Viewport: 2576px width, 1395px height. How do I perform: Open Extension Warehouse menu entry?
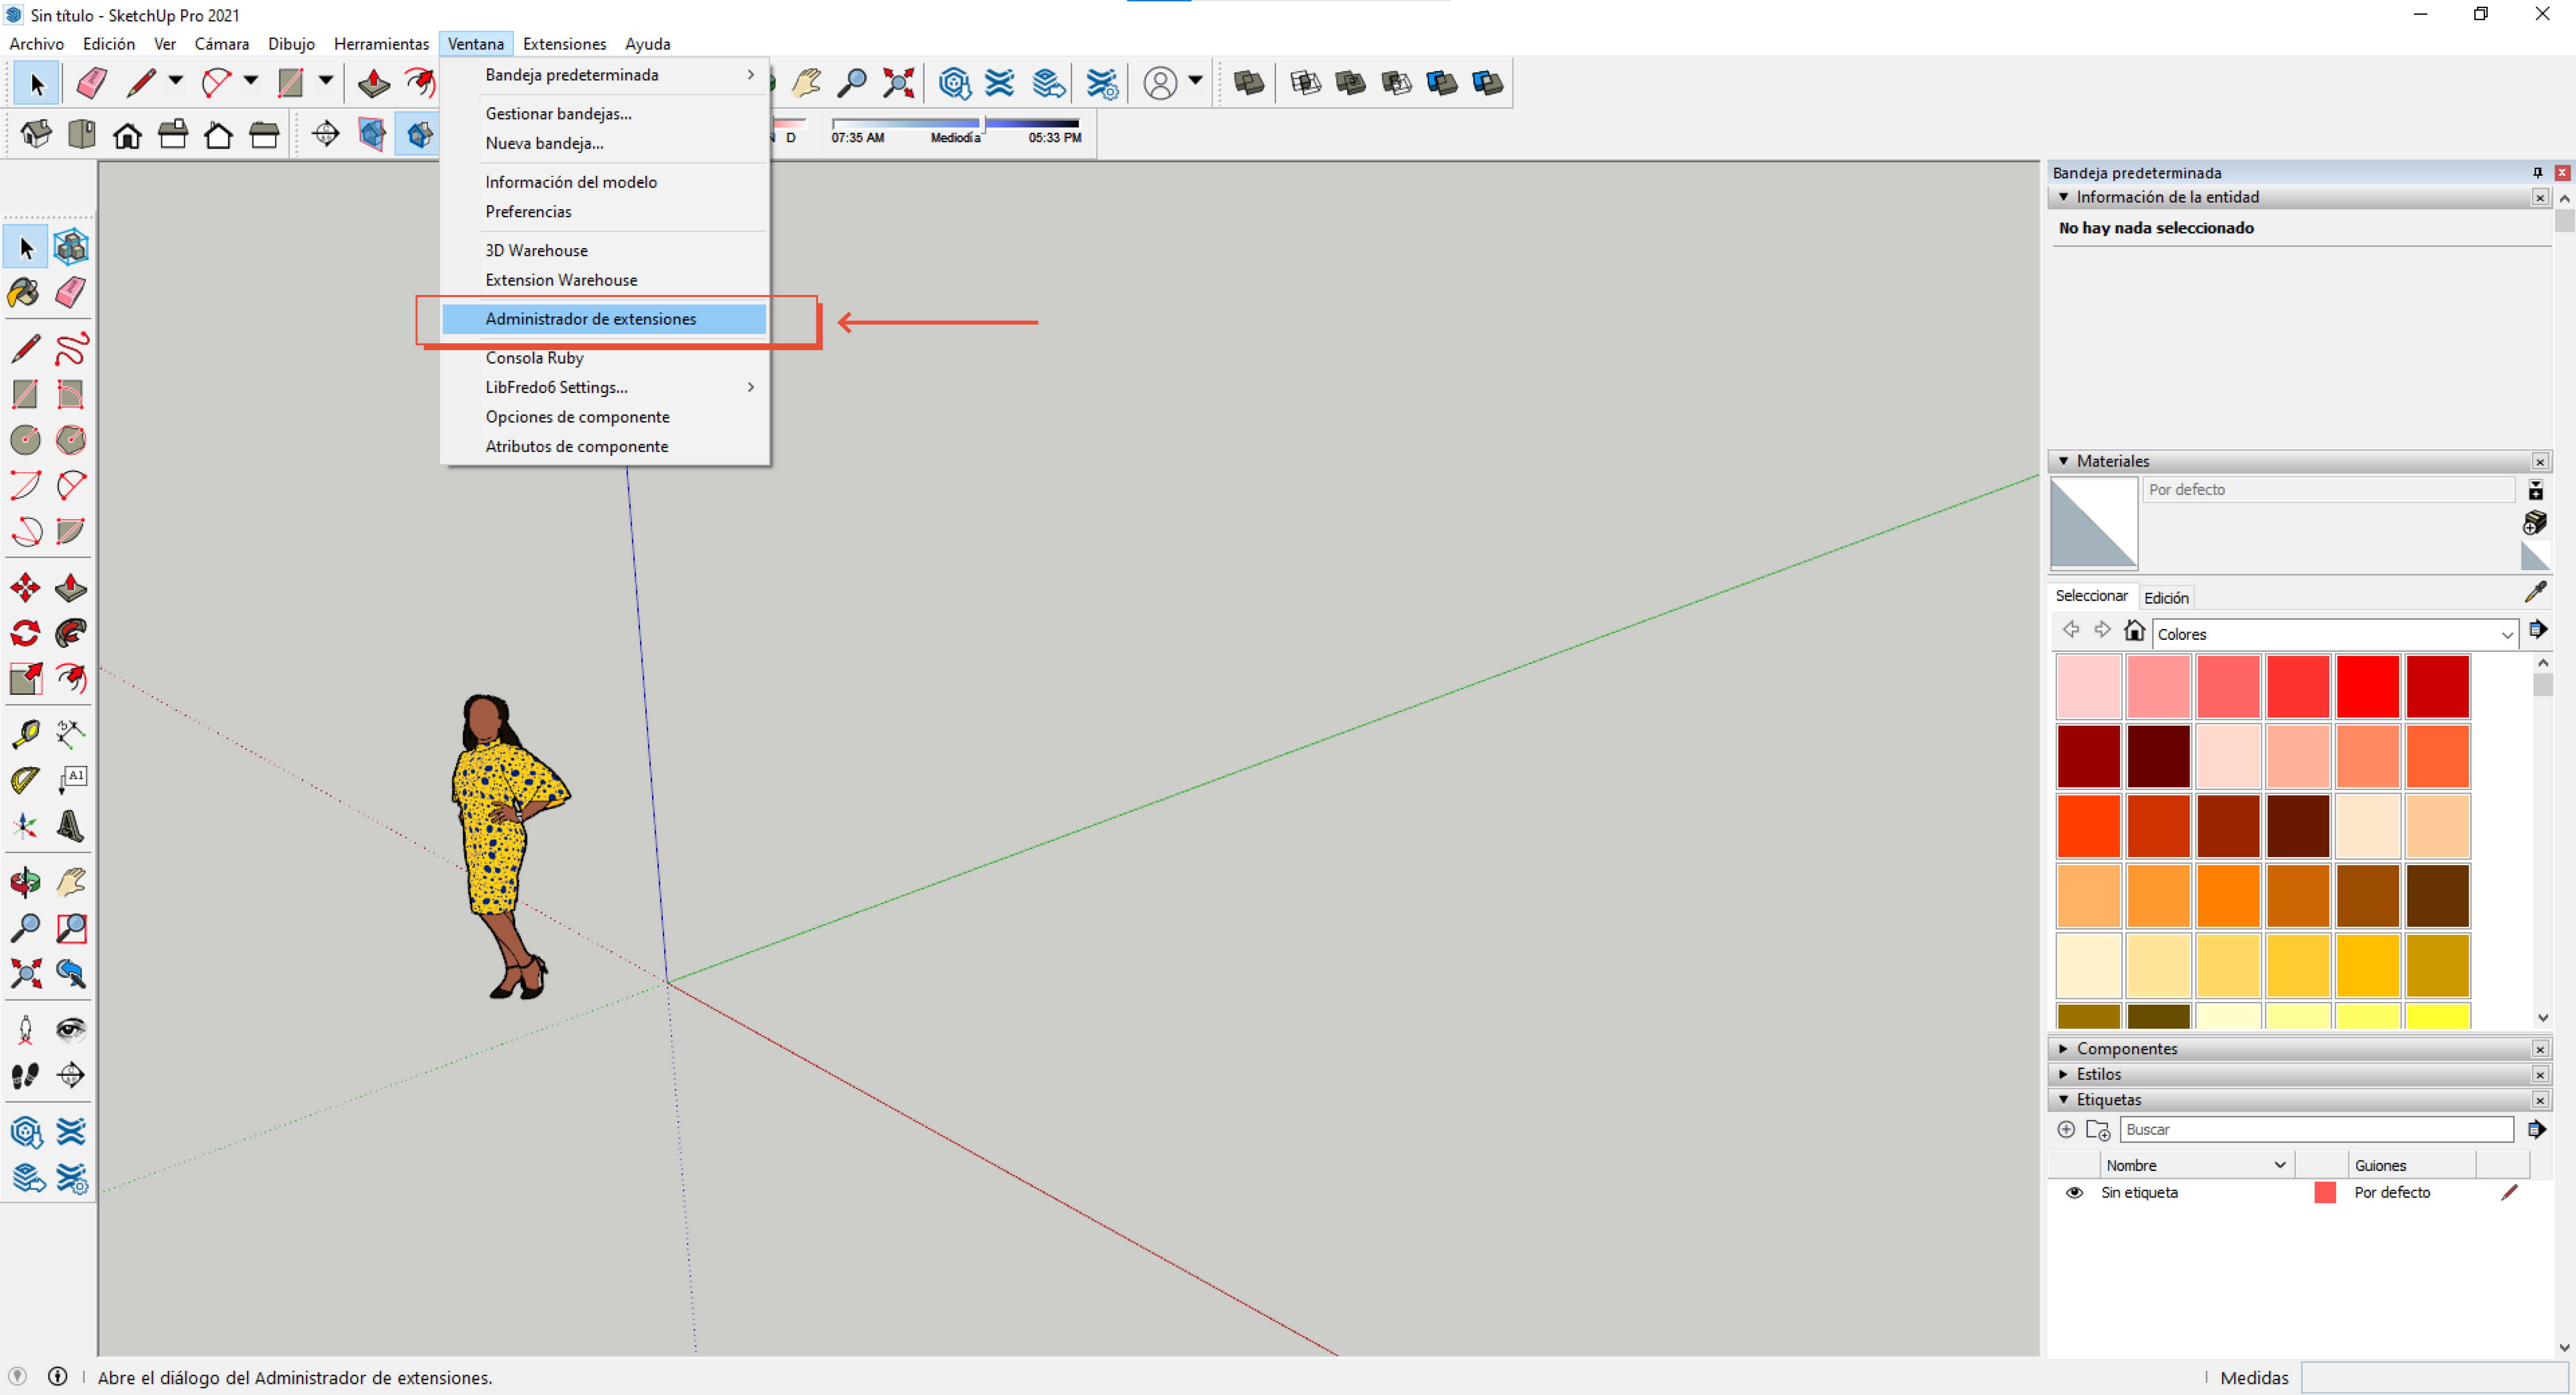click(x=604, y=280)
